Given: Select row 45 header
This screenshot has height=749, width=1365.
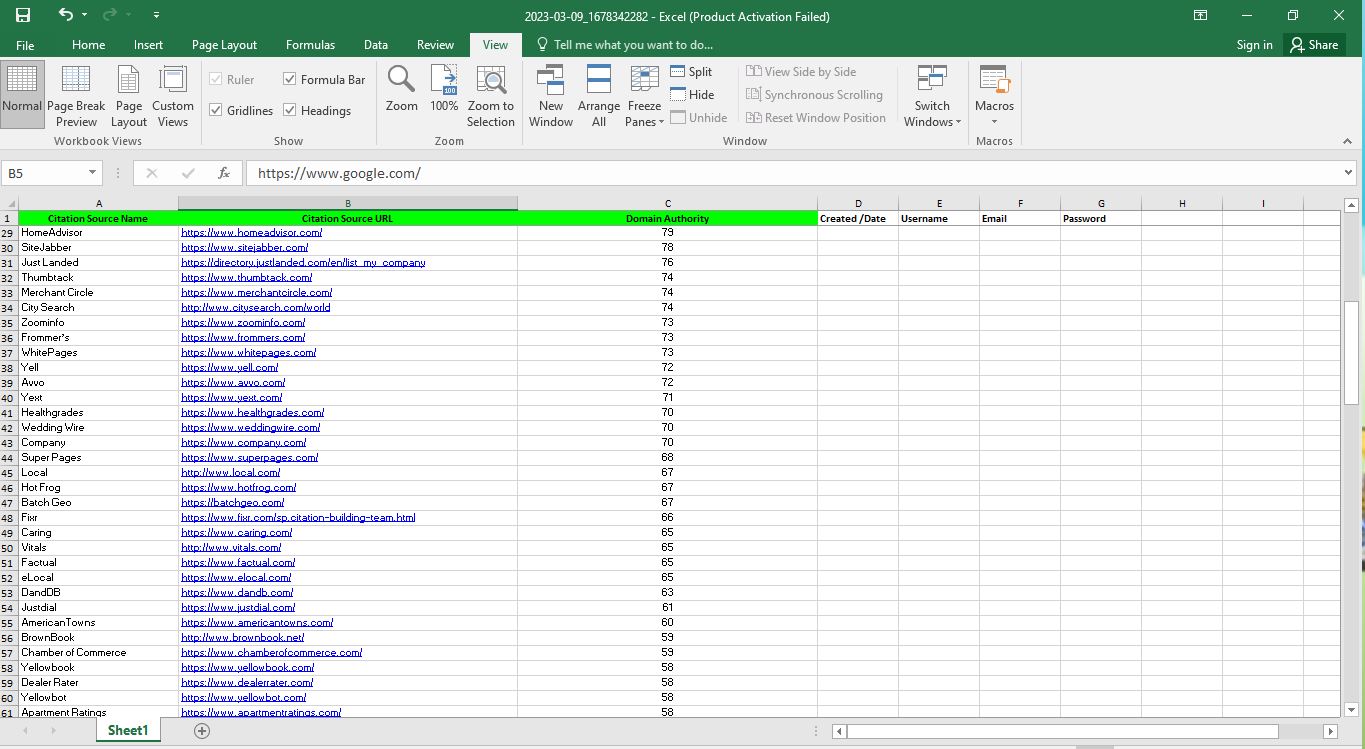Looking at the screenshot, I should coord(9,473).
